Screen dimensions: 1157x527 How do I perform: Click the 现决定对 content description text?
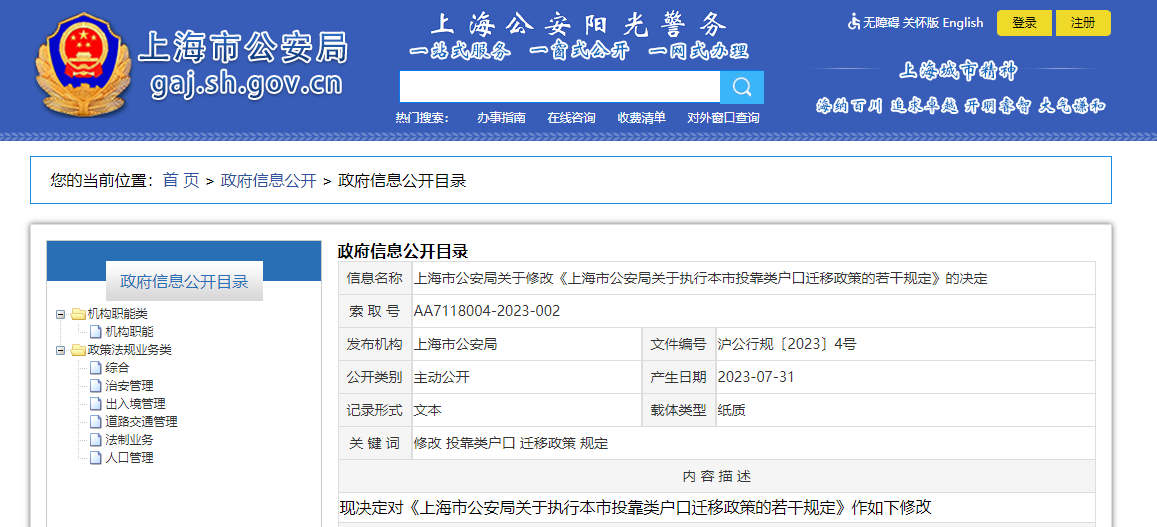[635, 508]
